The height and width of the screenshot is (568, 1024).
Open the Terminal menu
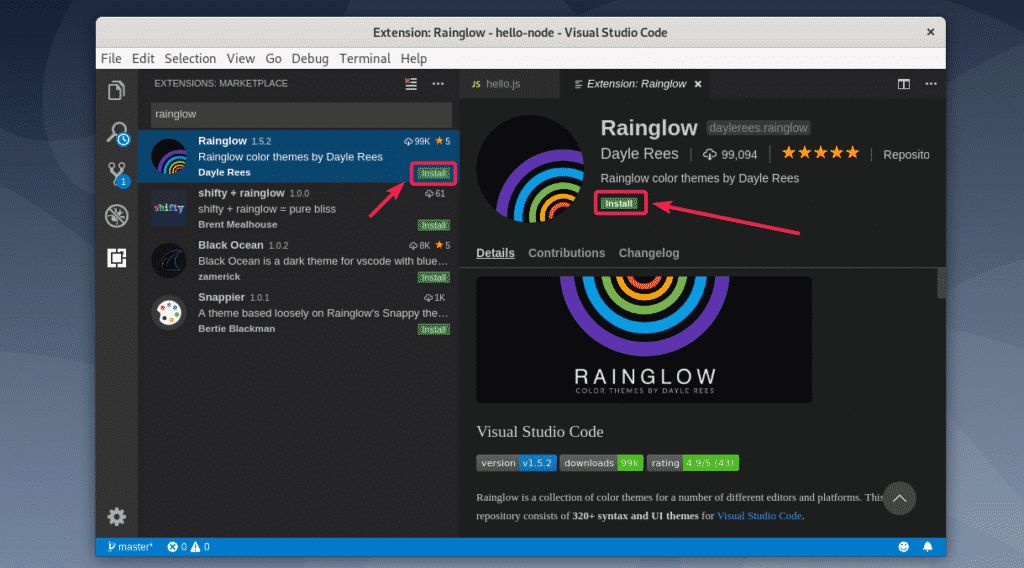tap(364, 58)
